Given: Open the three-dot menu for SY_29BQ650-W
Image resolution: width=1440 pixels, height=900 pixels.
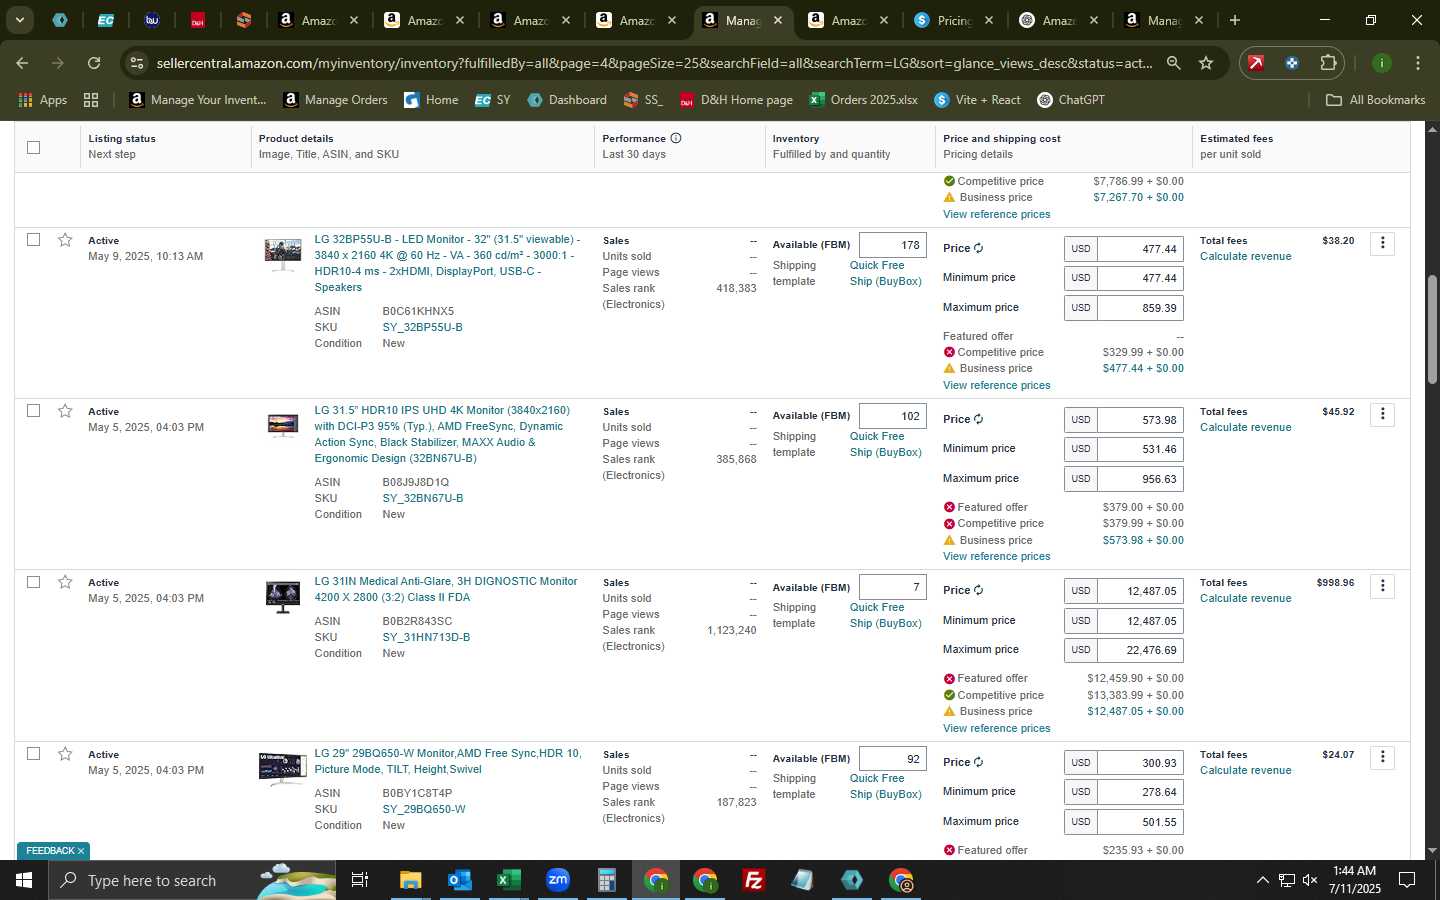Looking at the screenshot, I should (1382, 757).
